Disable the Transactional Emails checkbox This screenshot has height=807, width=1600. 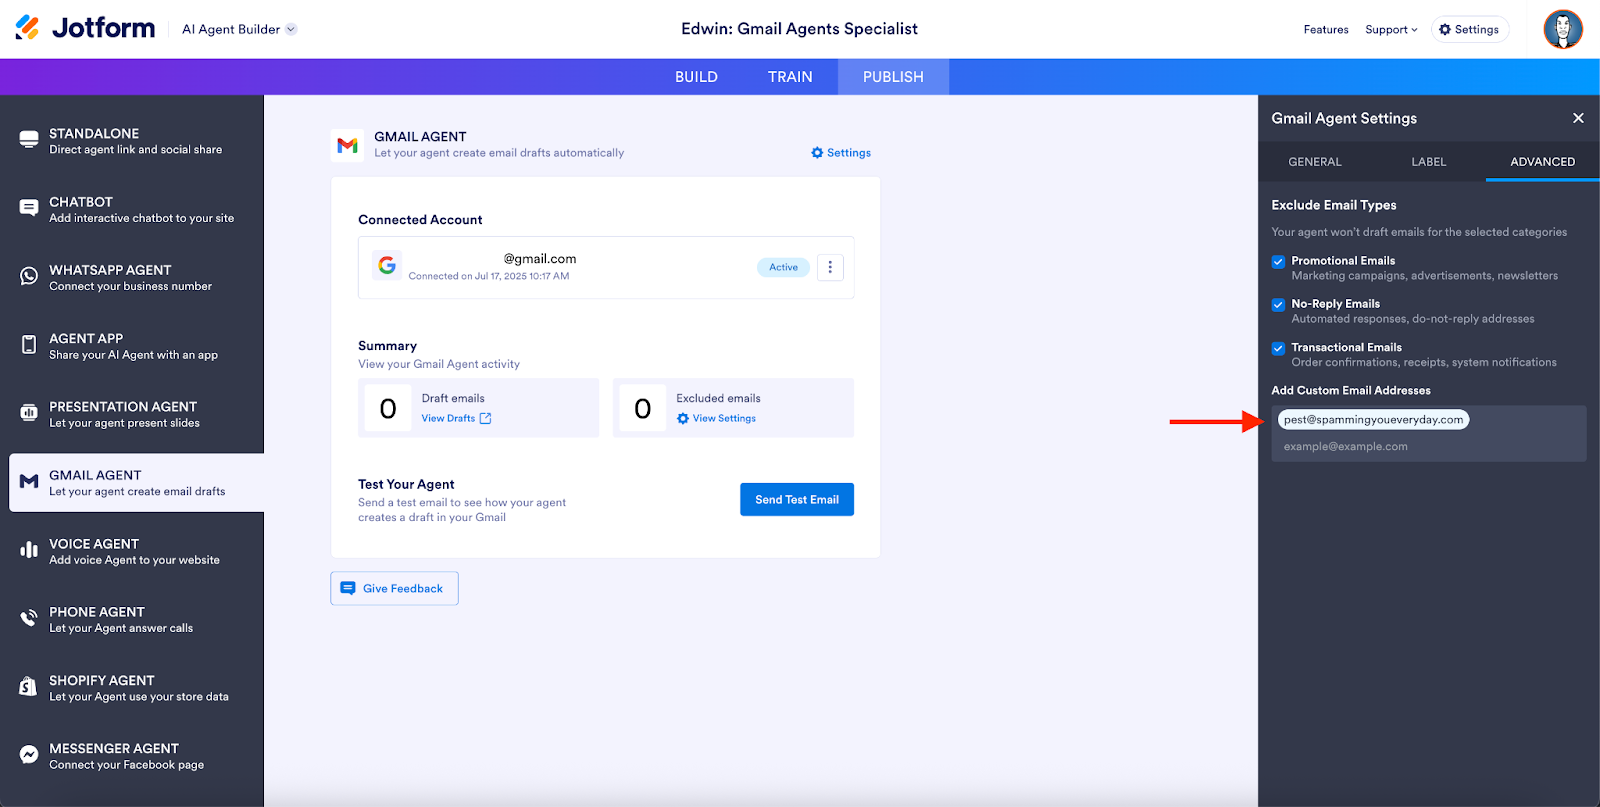click(x=1278, y=348)
